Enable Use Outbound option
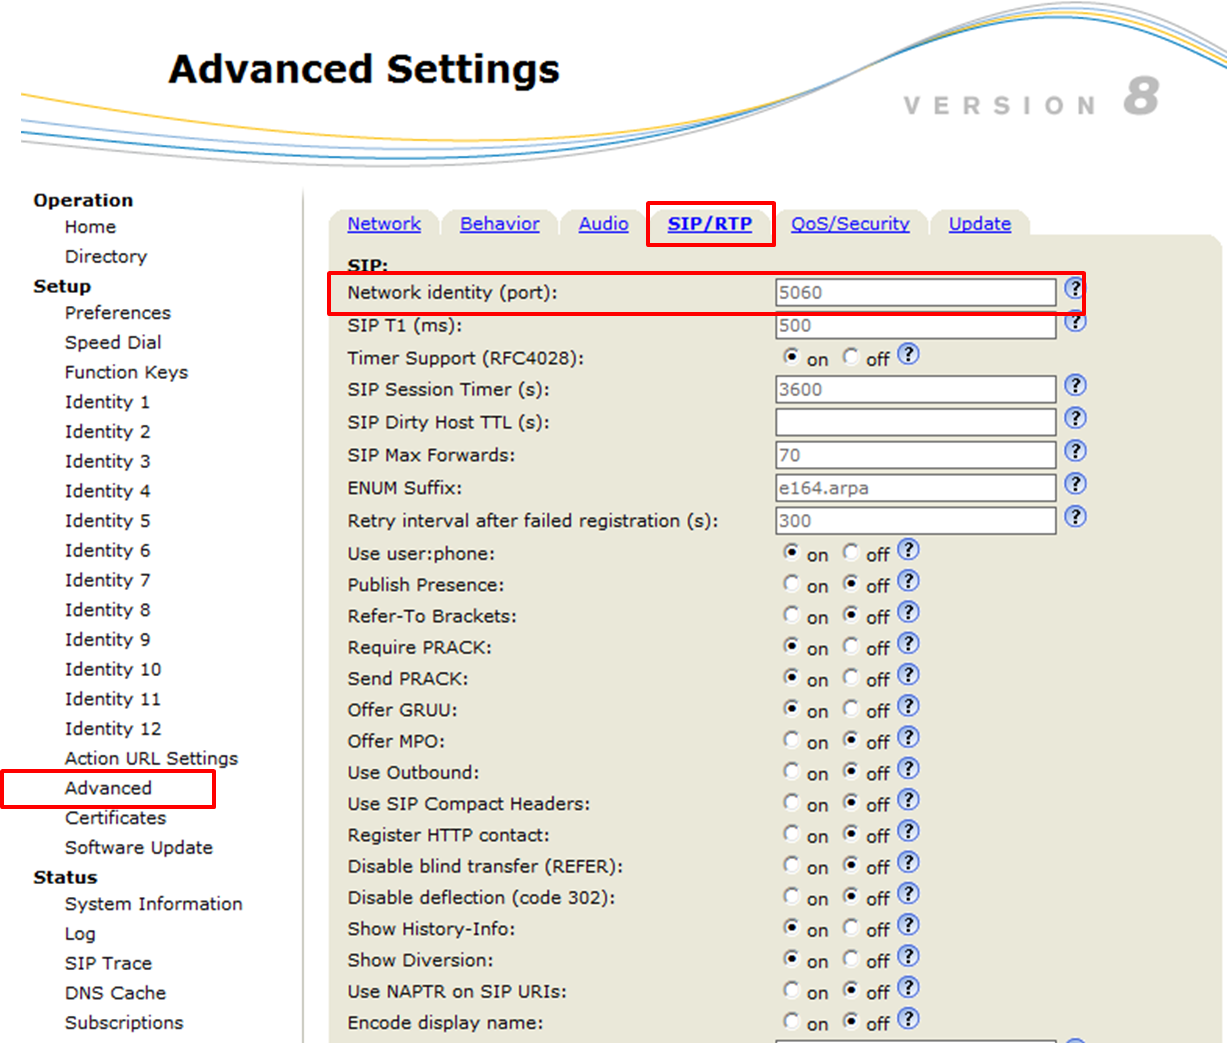Screen dimensions: 1227x1043 coord(792,771)
